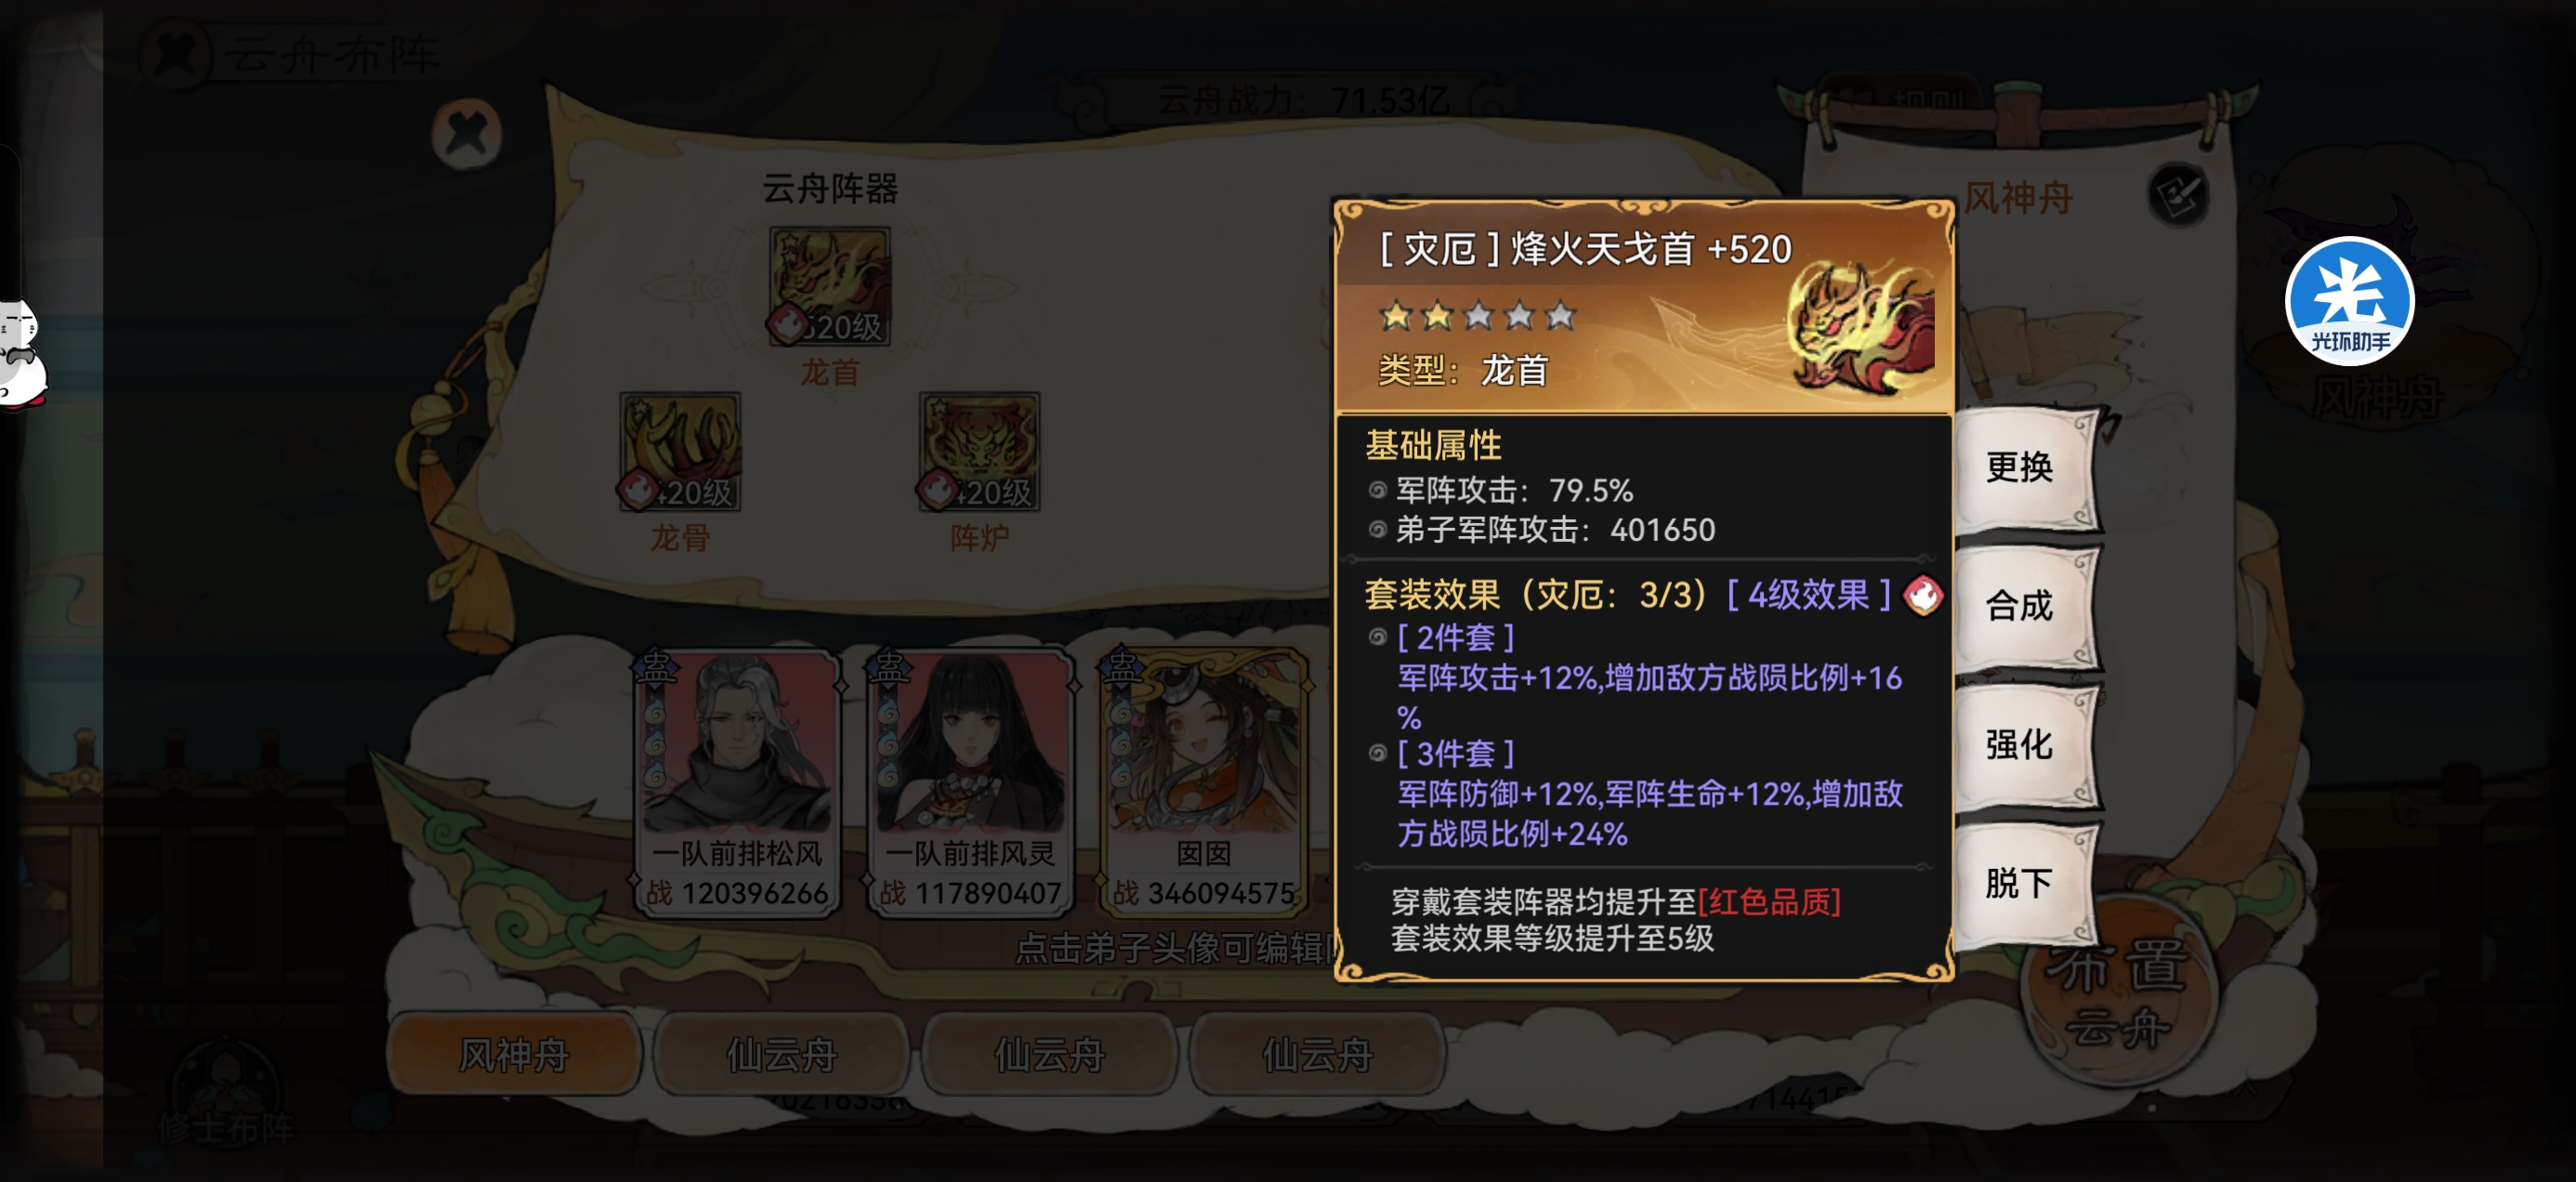Close the 云舟阵器 panel with the X
This screenshot has height=1182, width=2576.
coord(466,133)
